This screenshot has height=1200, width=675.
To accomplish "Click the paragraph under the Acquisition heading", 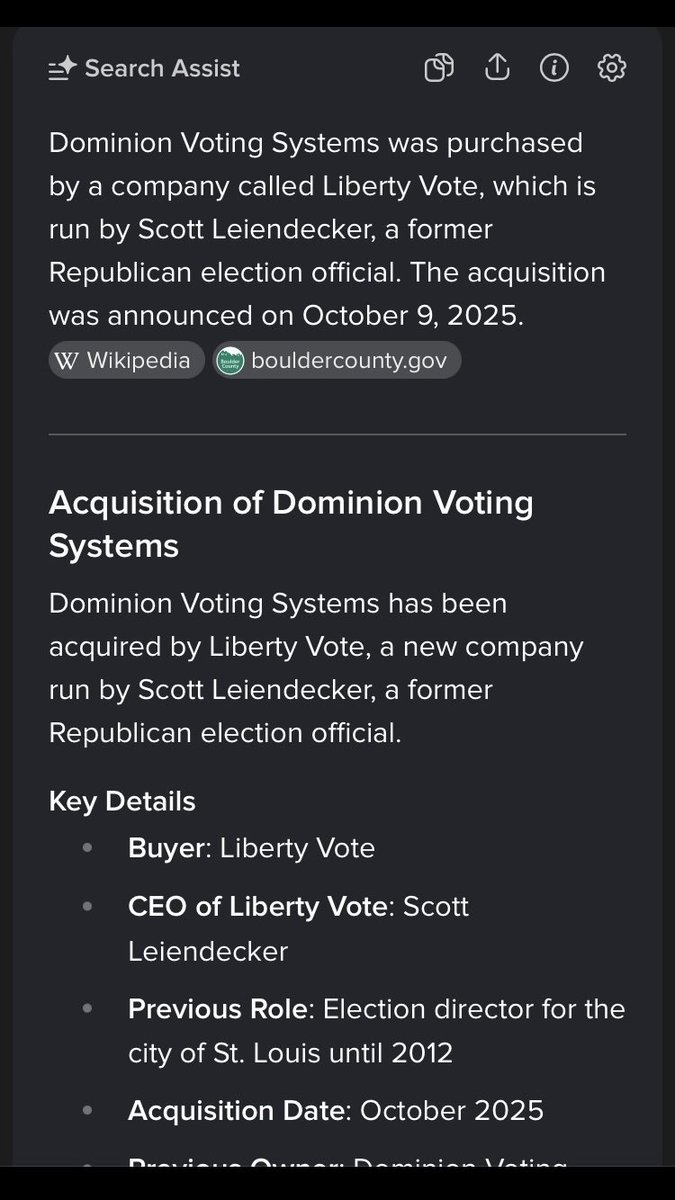I will pyautogui.click(x=316, y=669).
